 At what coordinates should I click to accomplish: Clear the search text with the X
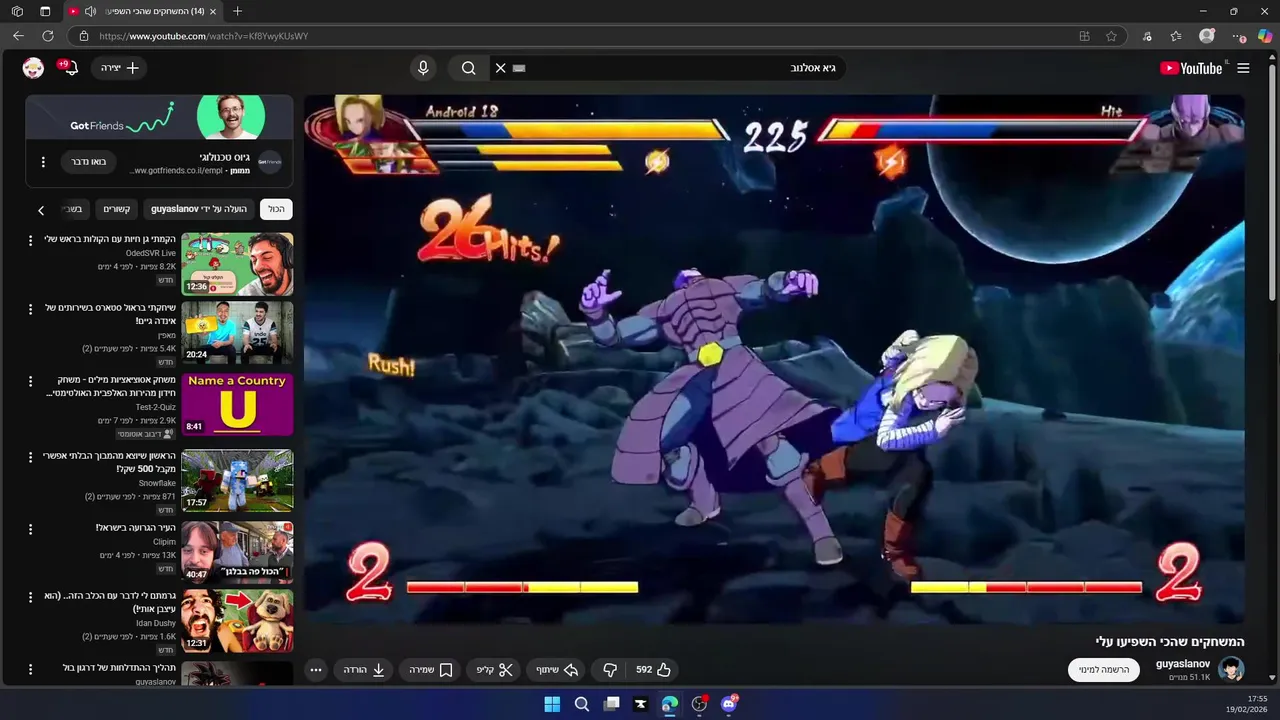[500, 68]
